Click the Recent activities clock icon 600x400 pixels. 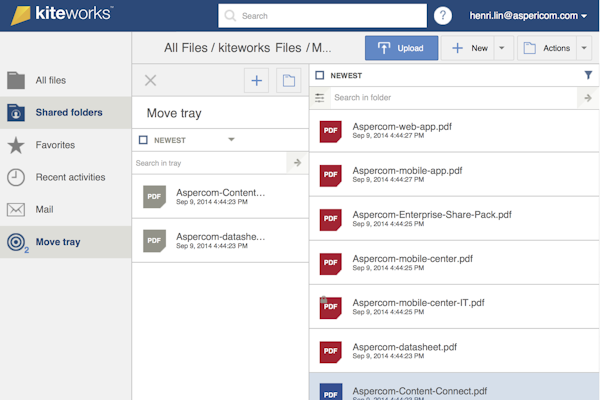click(x=16, y=177)
